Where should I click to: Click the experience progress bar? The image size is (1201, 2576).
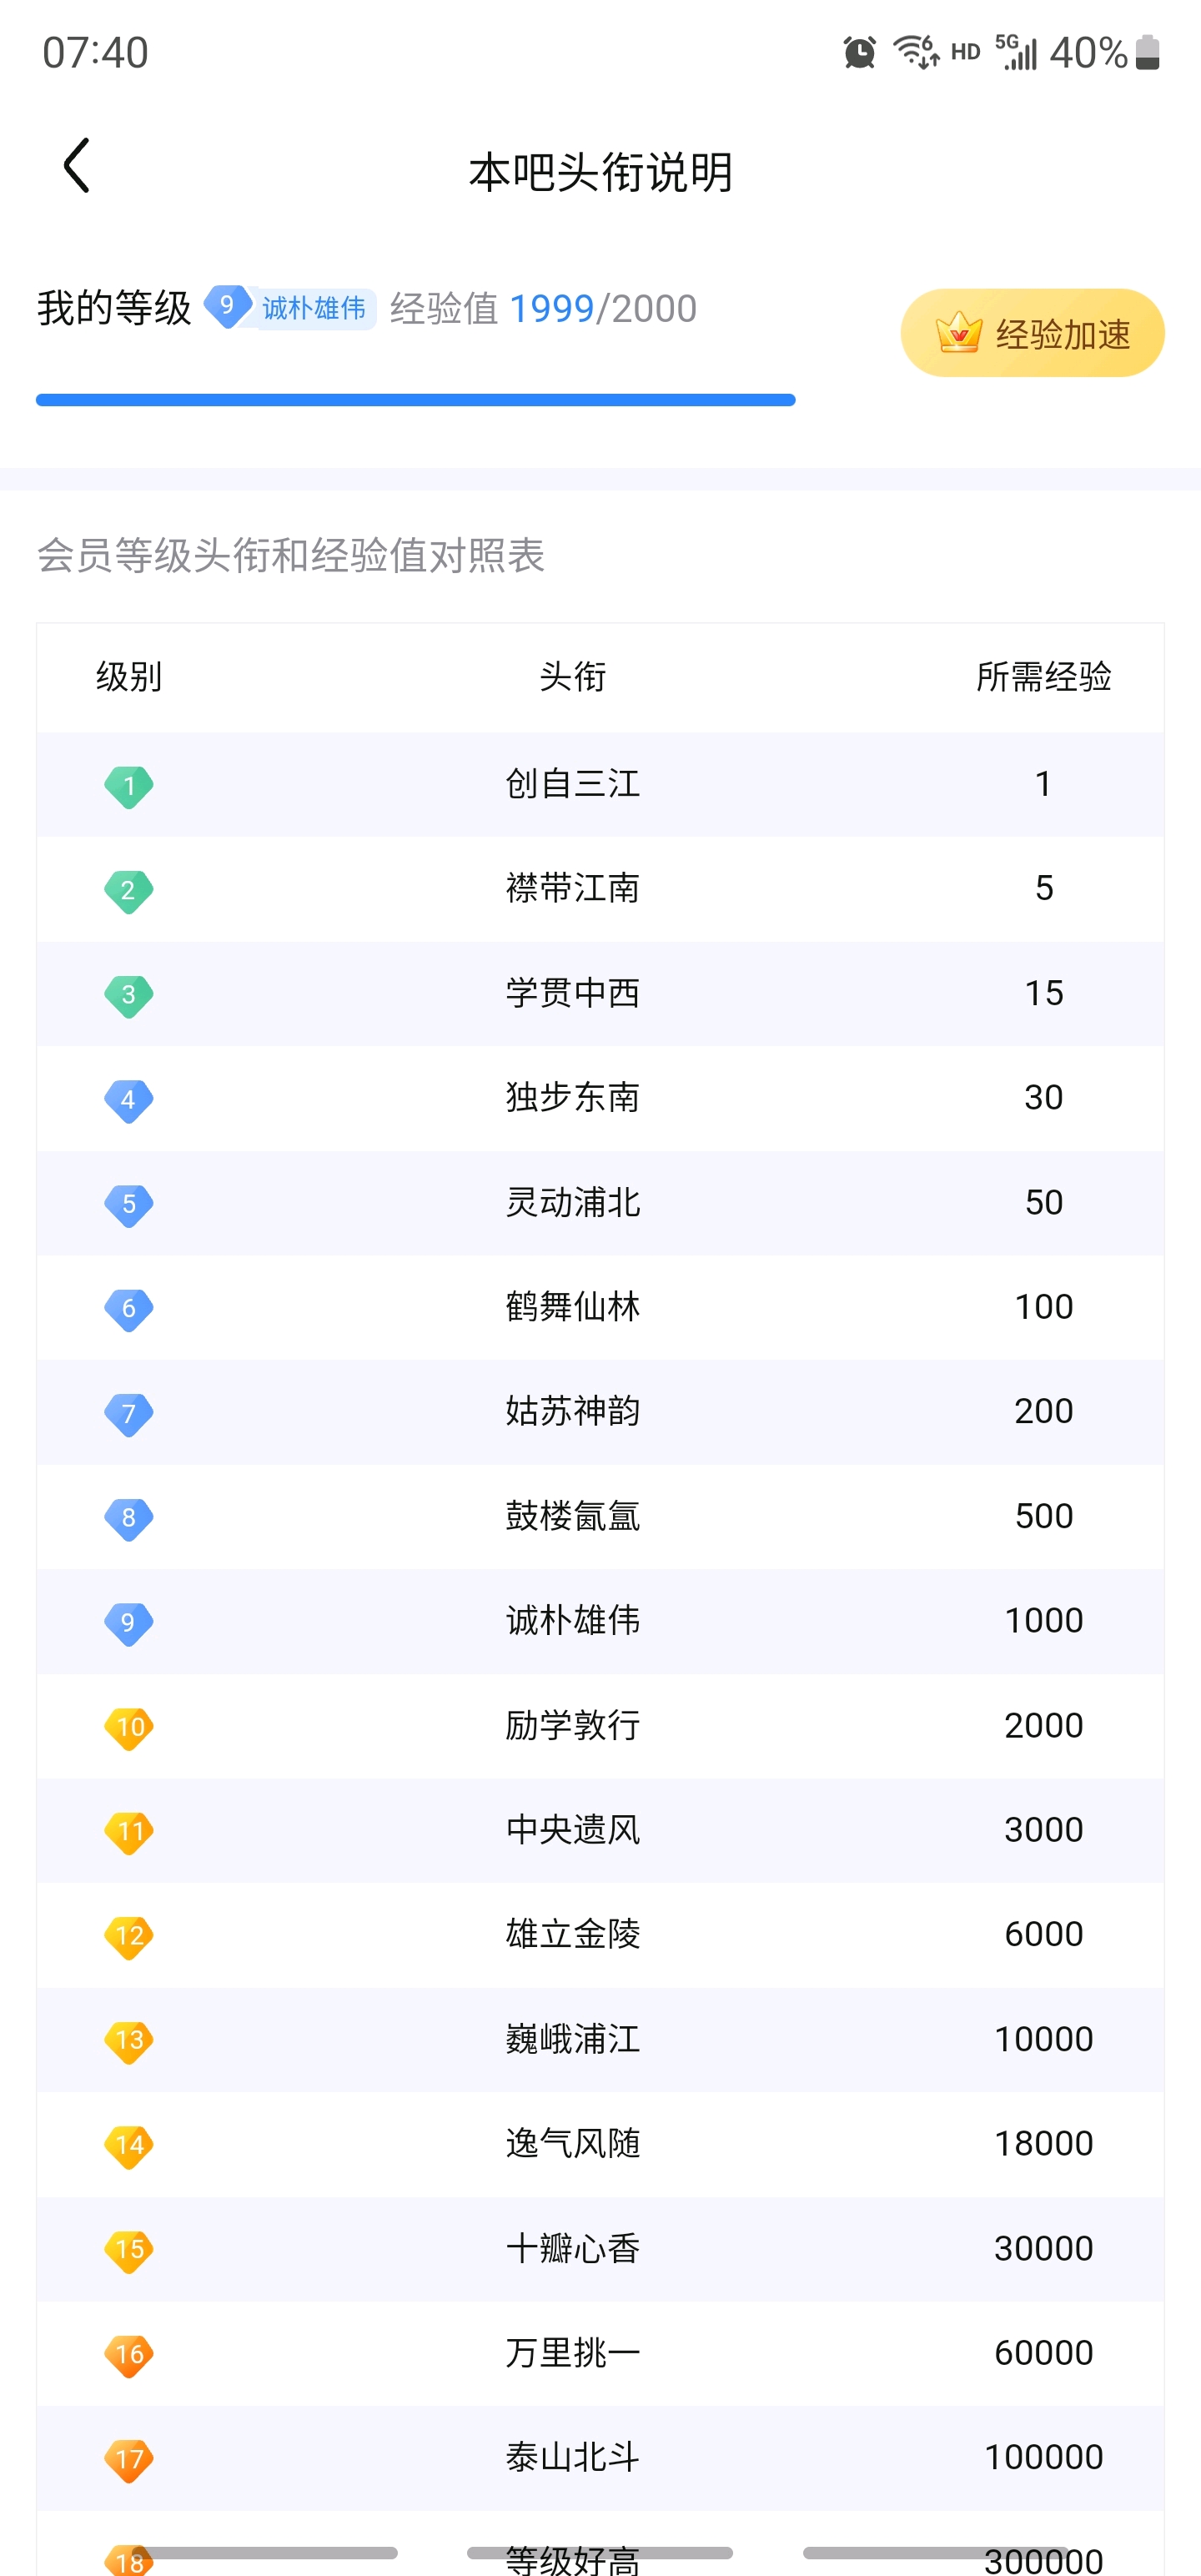coord(416,400)
